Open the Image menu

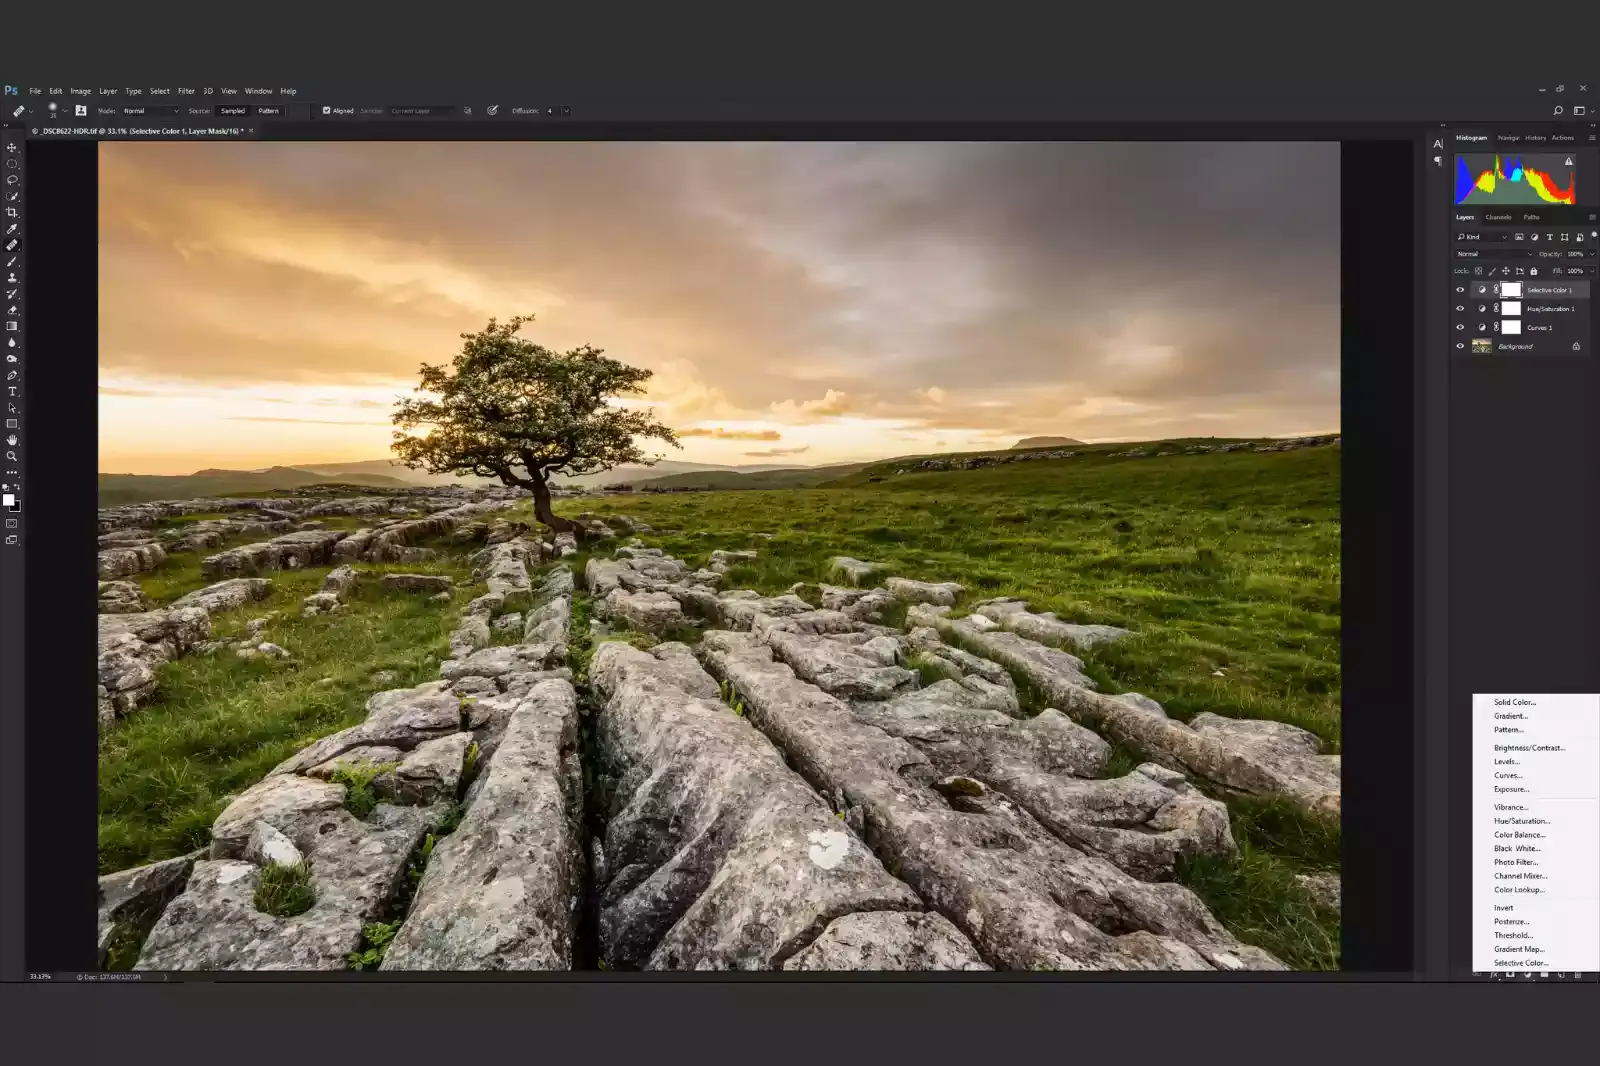coord(80,91)
